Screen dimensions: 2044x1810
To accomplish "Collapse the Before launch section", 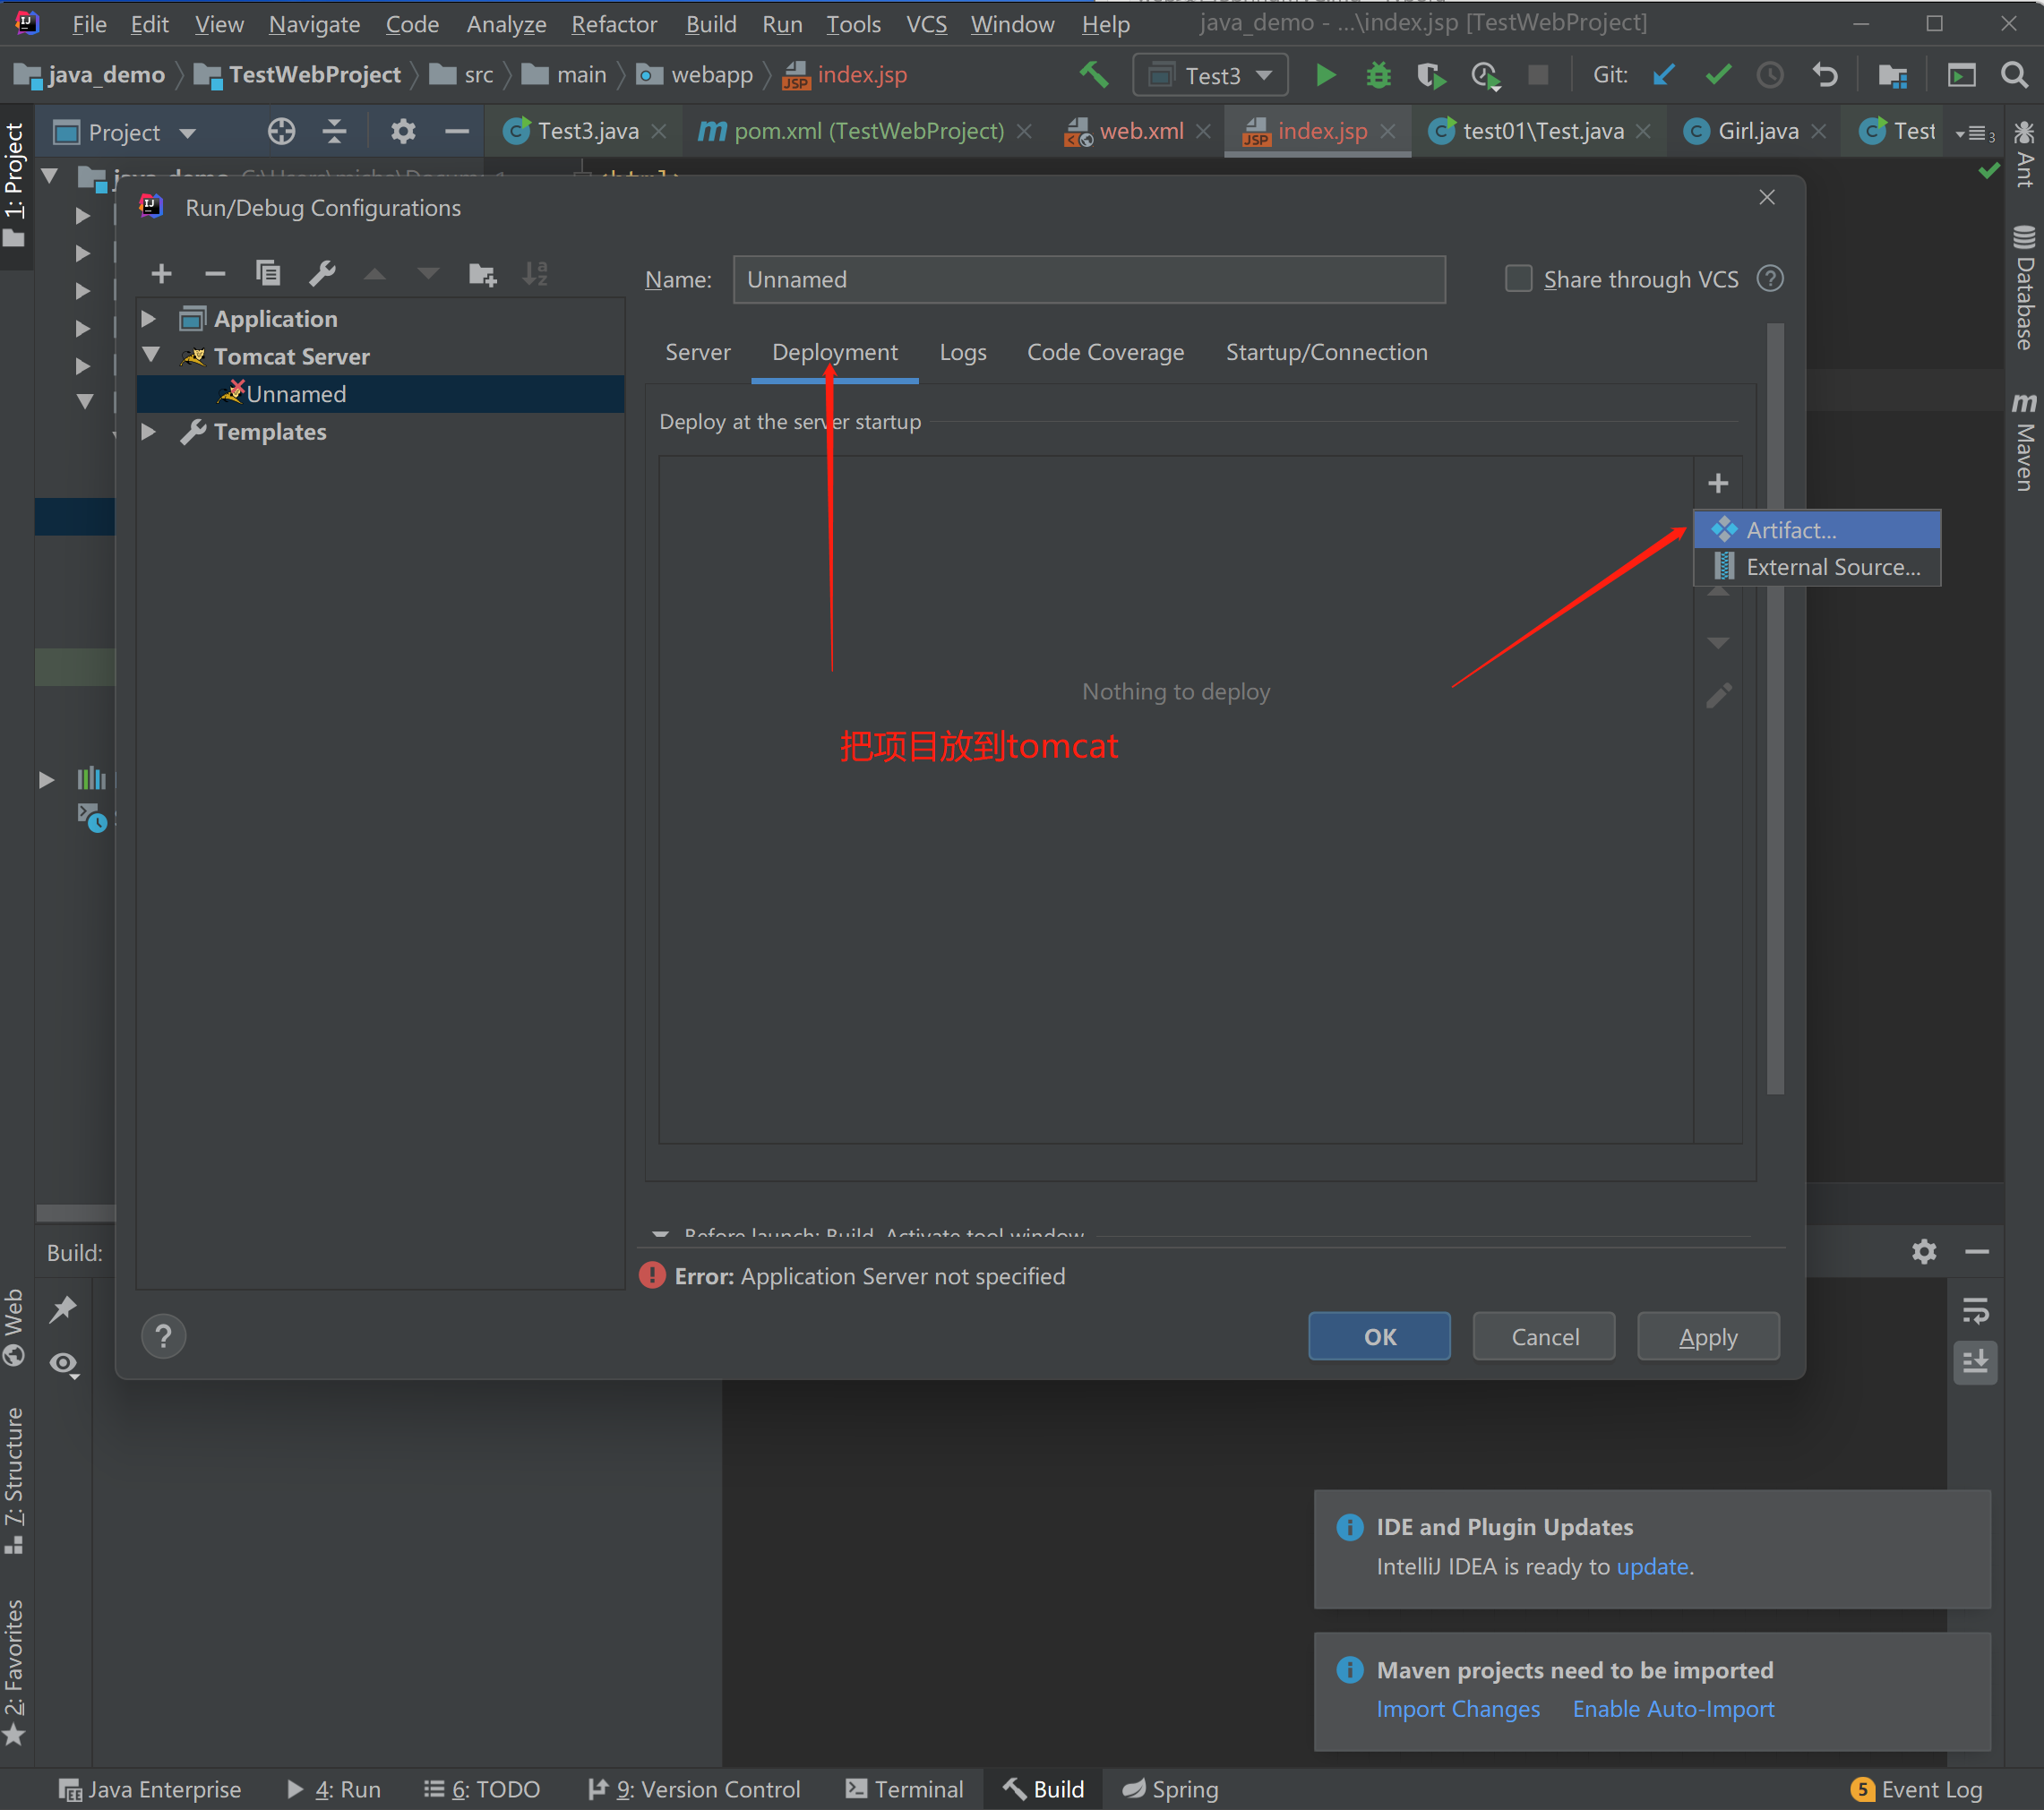I will coord(660,1233).
